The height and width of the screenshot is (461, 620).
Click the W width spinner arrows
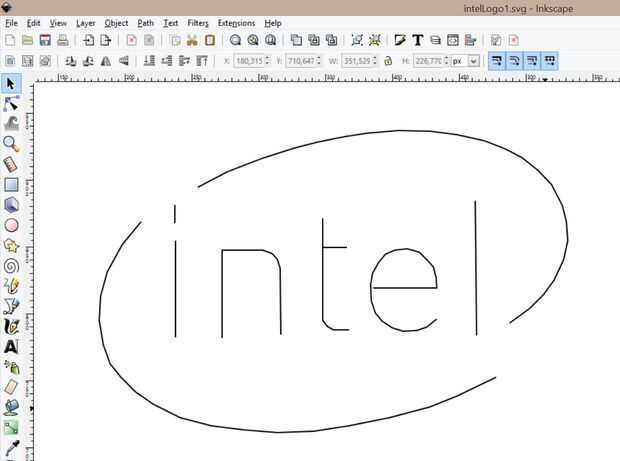click(375, 61)
